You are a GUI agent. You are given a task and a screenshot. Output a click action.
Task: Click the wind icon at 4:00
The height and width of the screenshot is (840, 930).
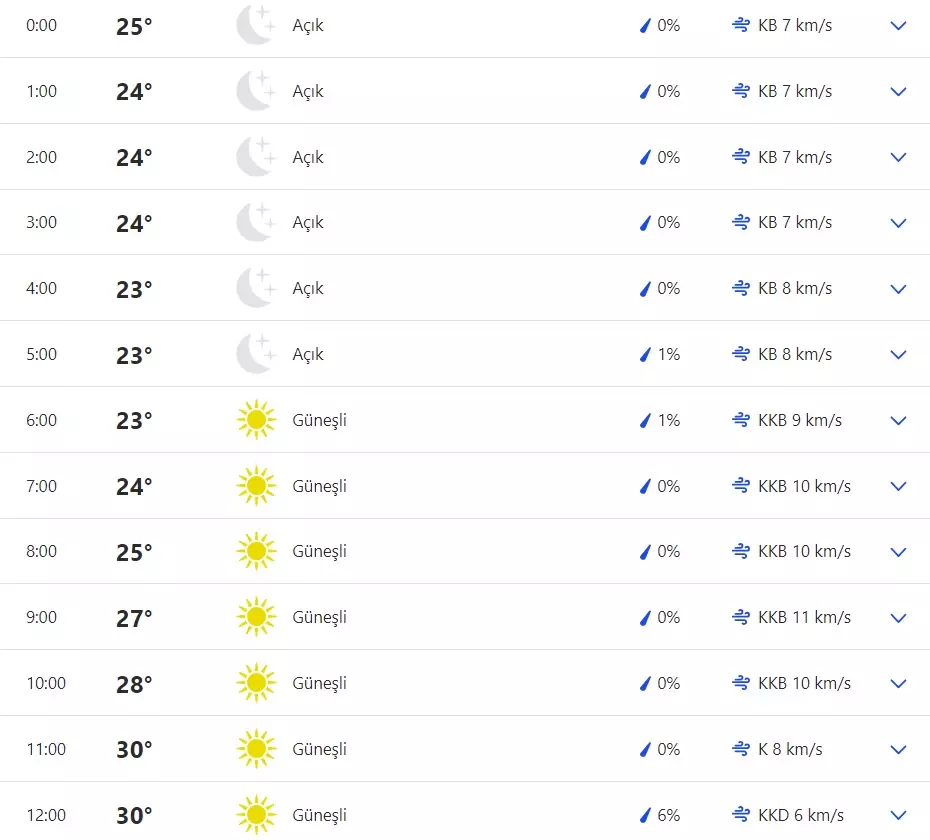[741, 288]
